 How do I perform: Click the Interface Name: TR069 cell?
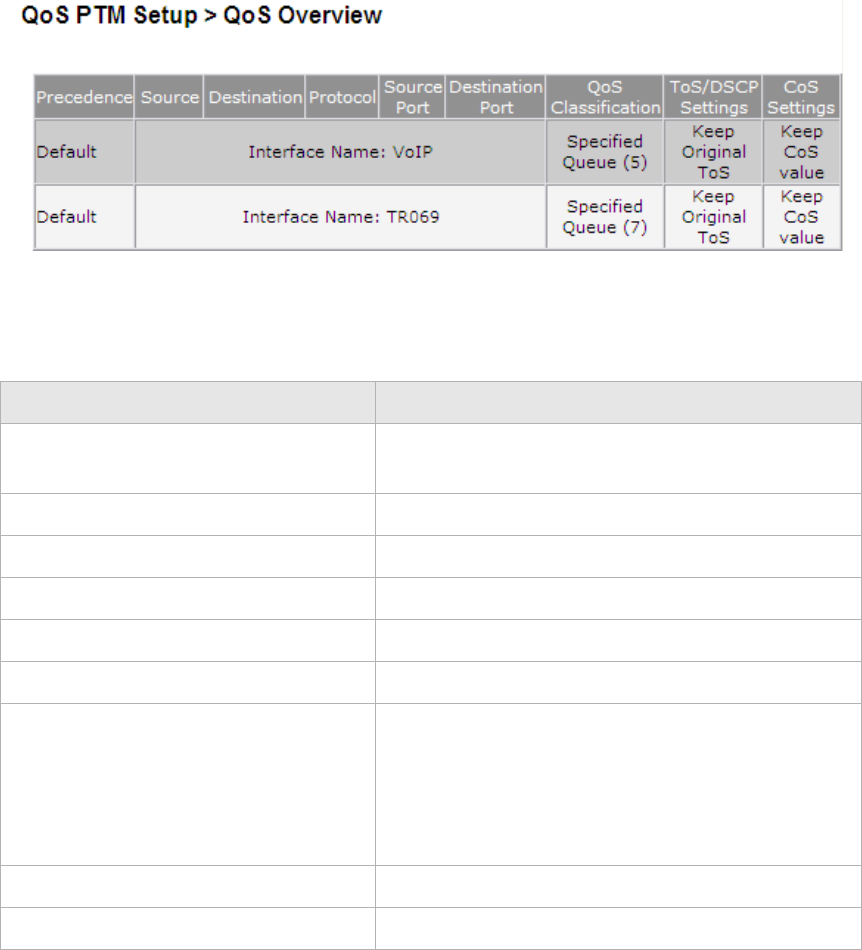pos(340,217)
